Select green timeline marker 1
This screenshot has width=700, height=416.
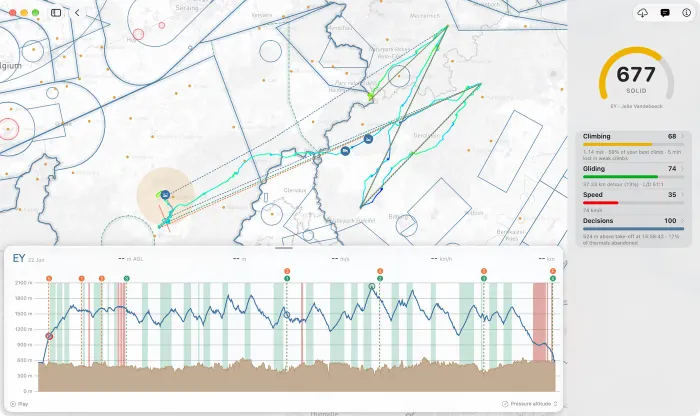pos(287,279)
